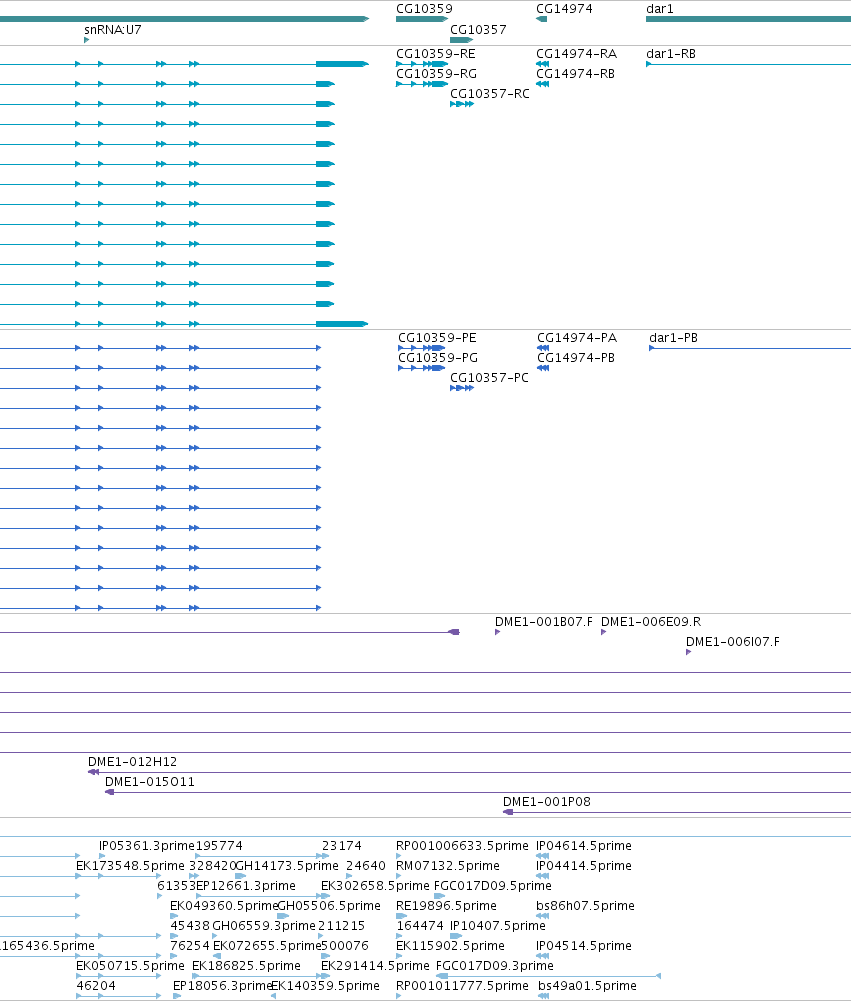
Task: Select EST RP001011777.5prime
Action: (462, 986)
